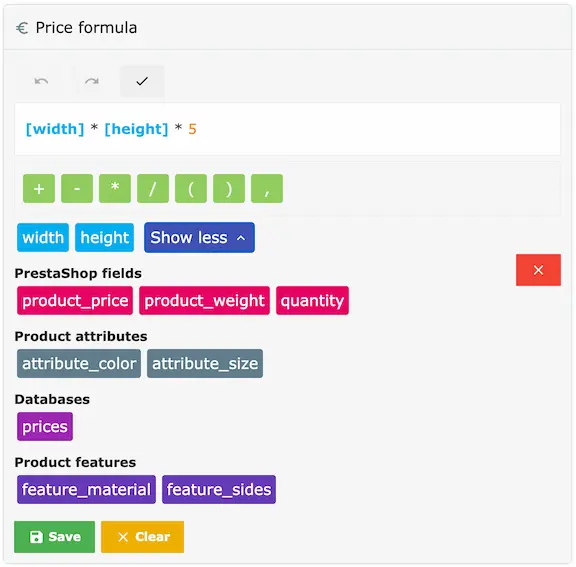The image size is (576, 567).
Task: Insert the comma separator
Action: pyautogui.click(x=267, y=189)
